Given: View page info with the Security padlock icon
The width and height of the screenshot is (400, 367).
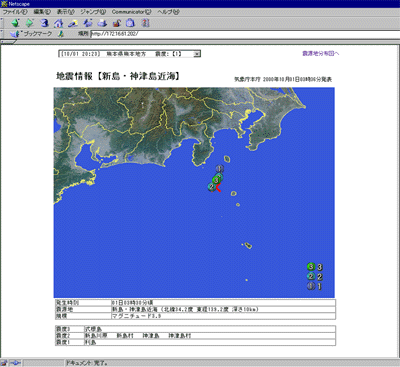Looking at the screenshot, I should pos(116,23).
